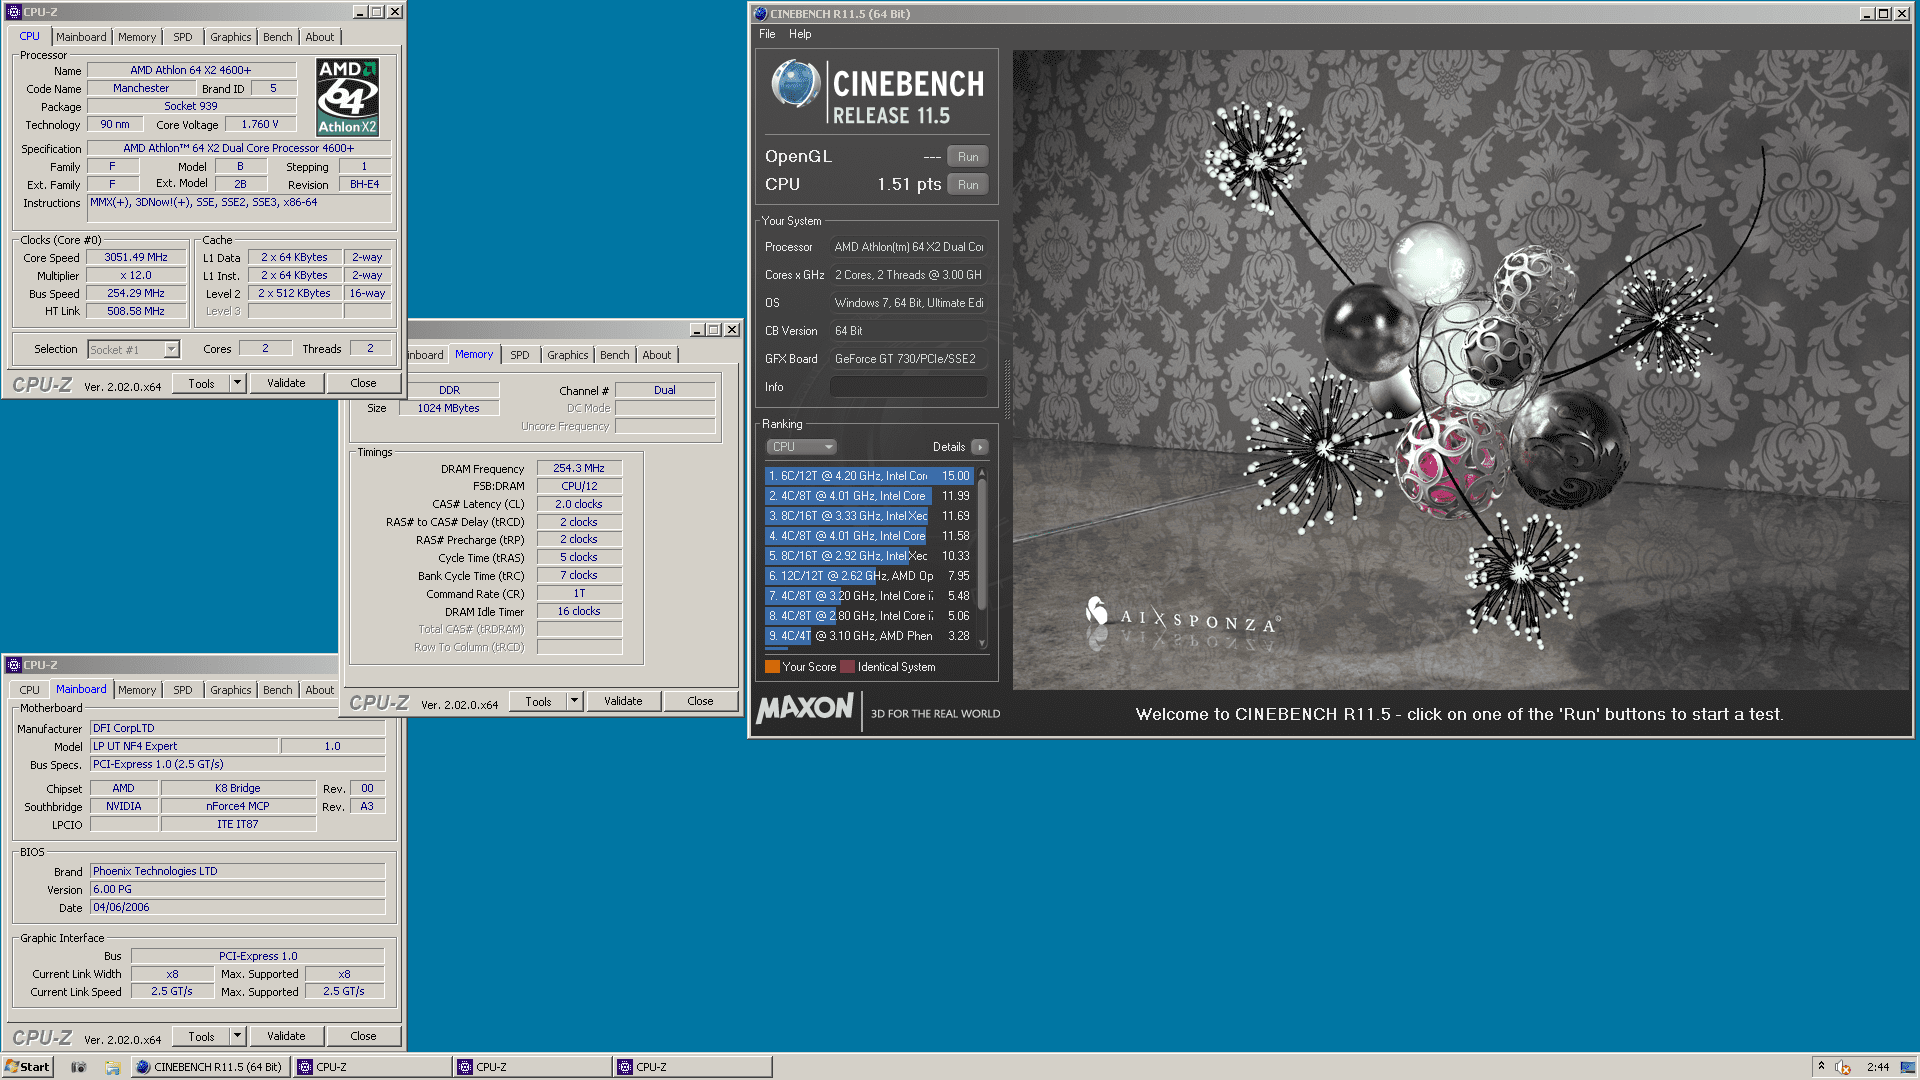Switch to SPD tab in top CPU-Z
This screenshot has width=1920, height=1080.
(x=182, y=37)
